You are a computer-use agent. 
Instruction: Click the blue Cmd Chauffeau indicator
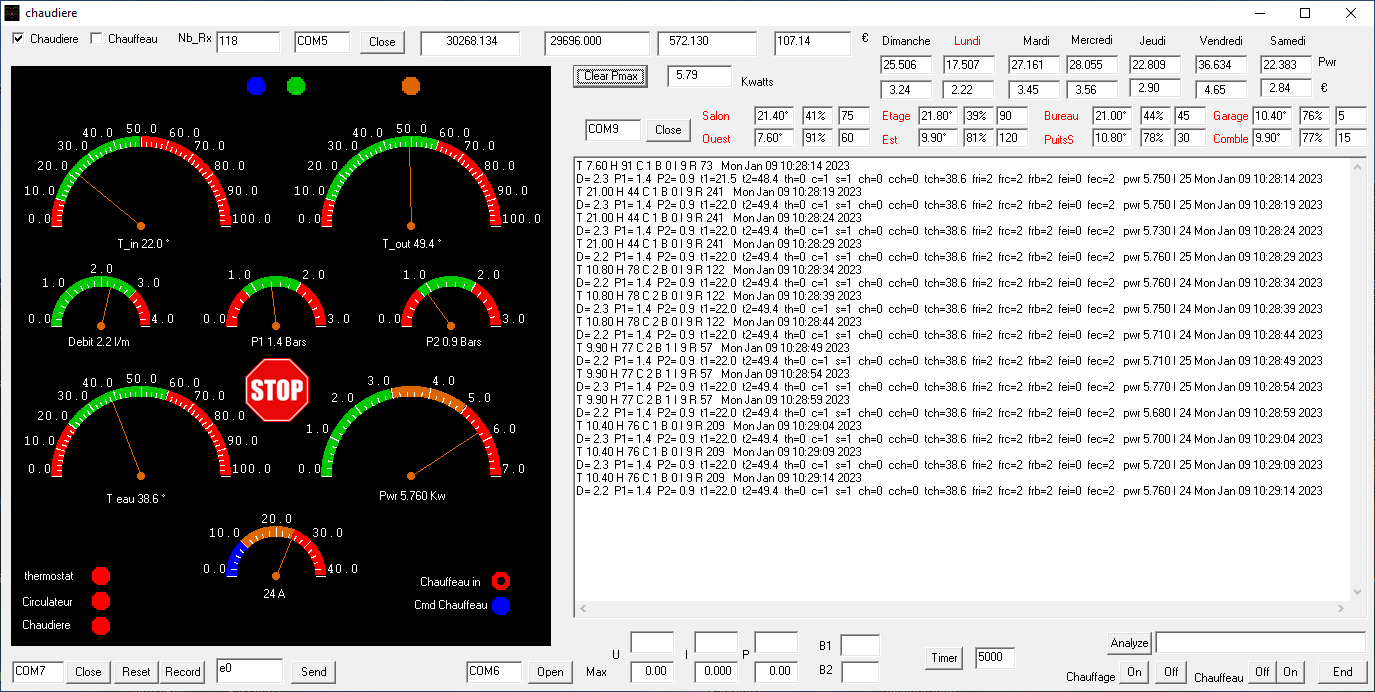point(500,605)
